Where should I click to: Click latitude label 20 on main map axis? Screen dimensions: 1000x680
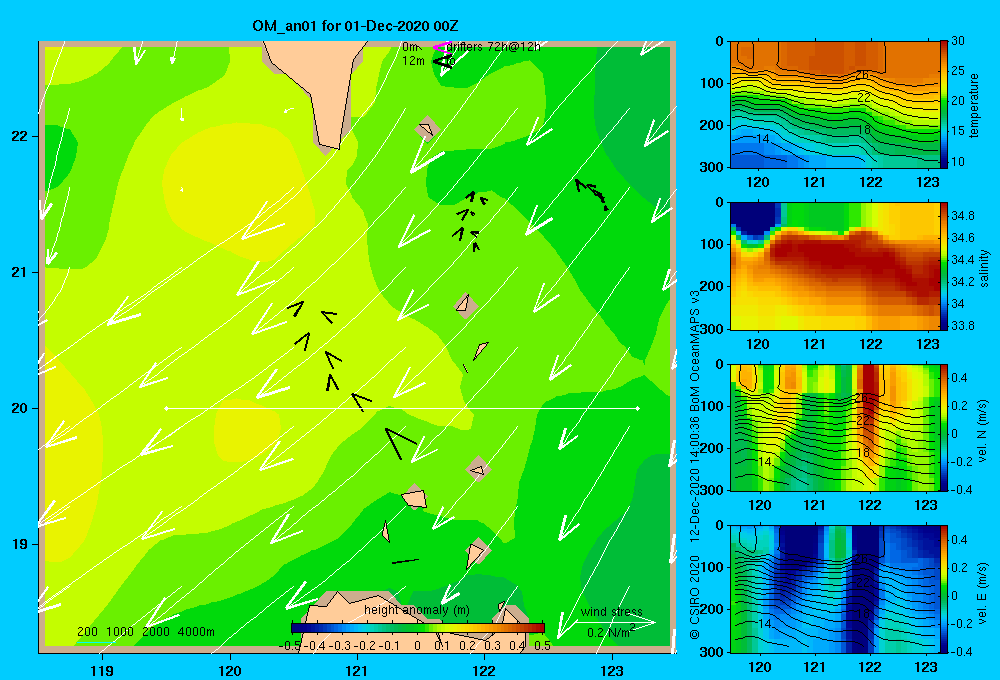tap(19, 408)
